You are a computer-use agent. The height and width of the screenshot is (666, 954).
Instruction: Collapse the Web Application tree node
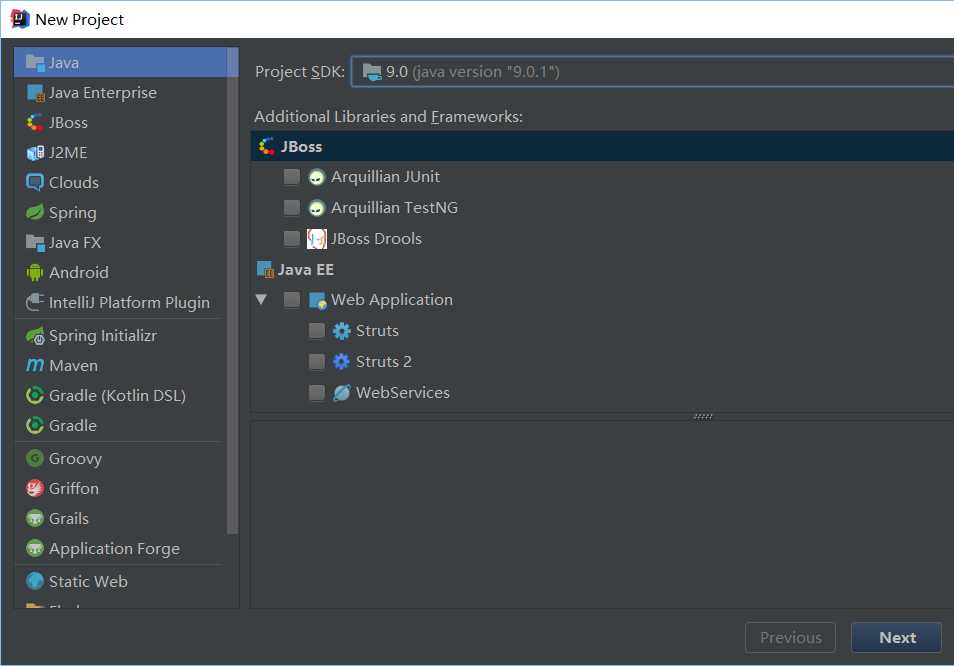tap(262, 299)
